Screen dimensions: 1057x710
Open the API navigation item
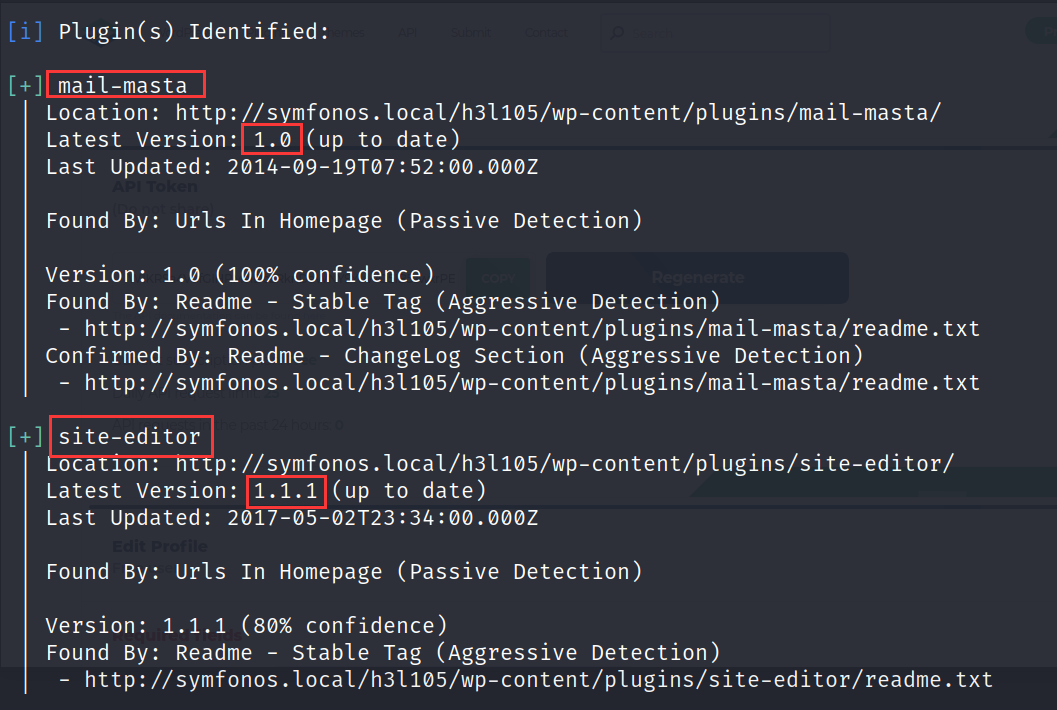pos(407,33)
